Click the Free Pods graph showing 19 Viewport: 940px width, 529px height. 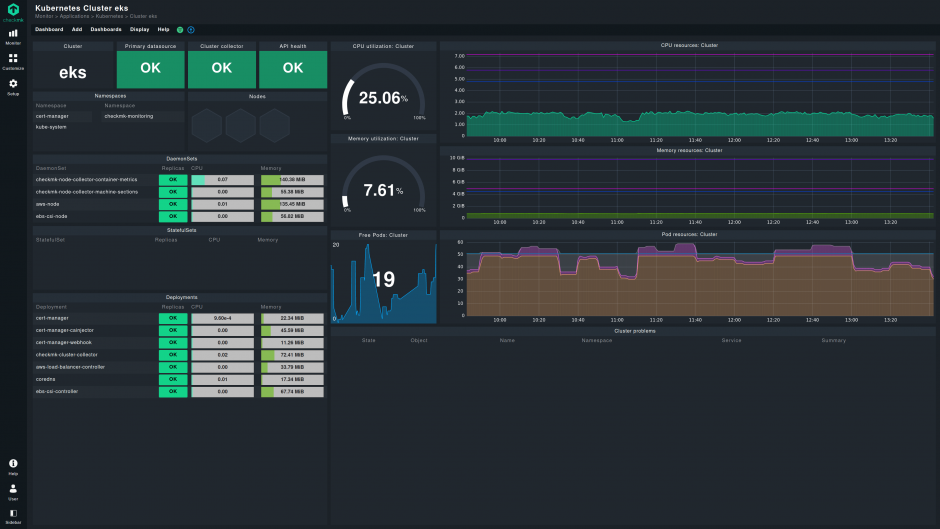(383, 280)
